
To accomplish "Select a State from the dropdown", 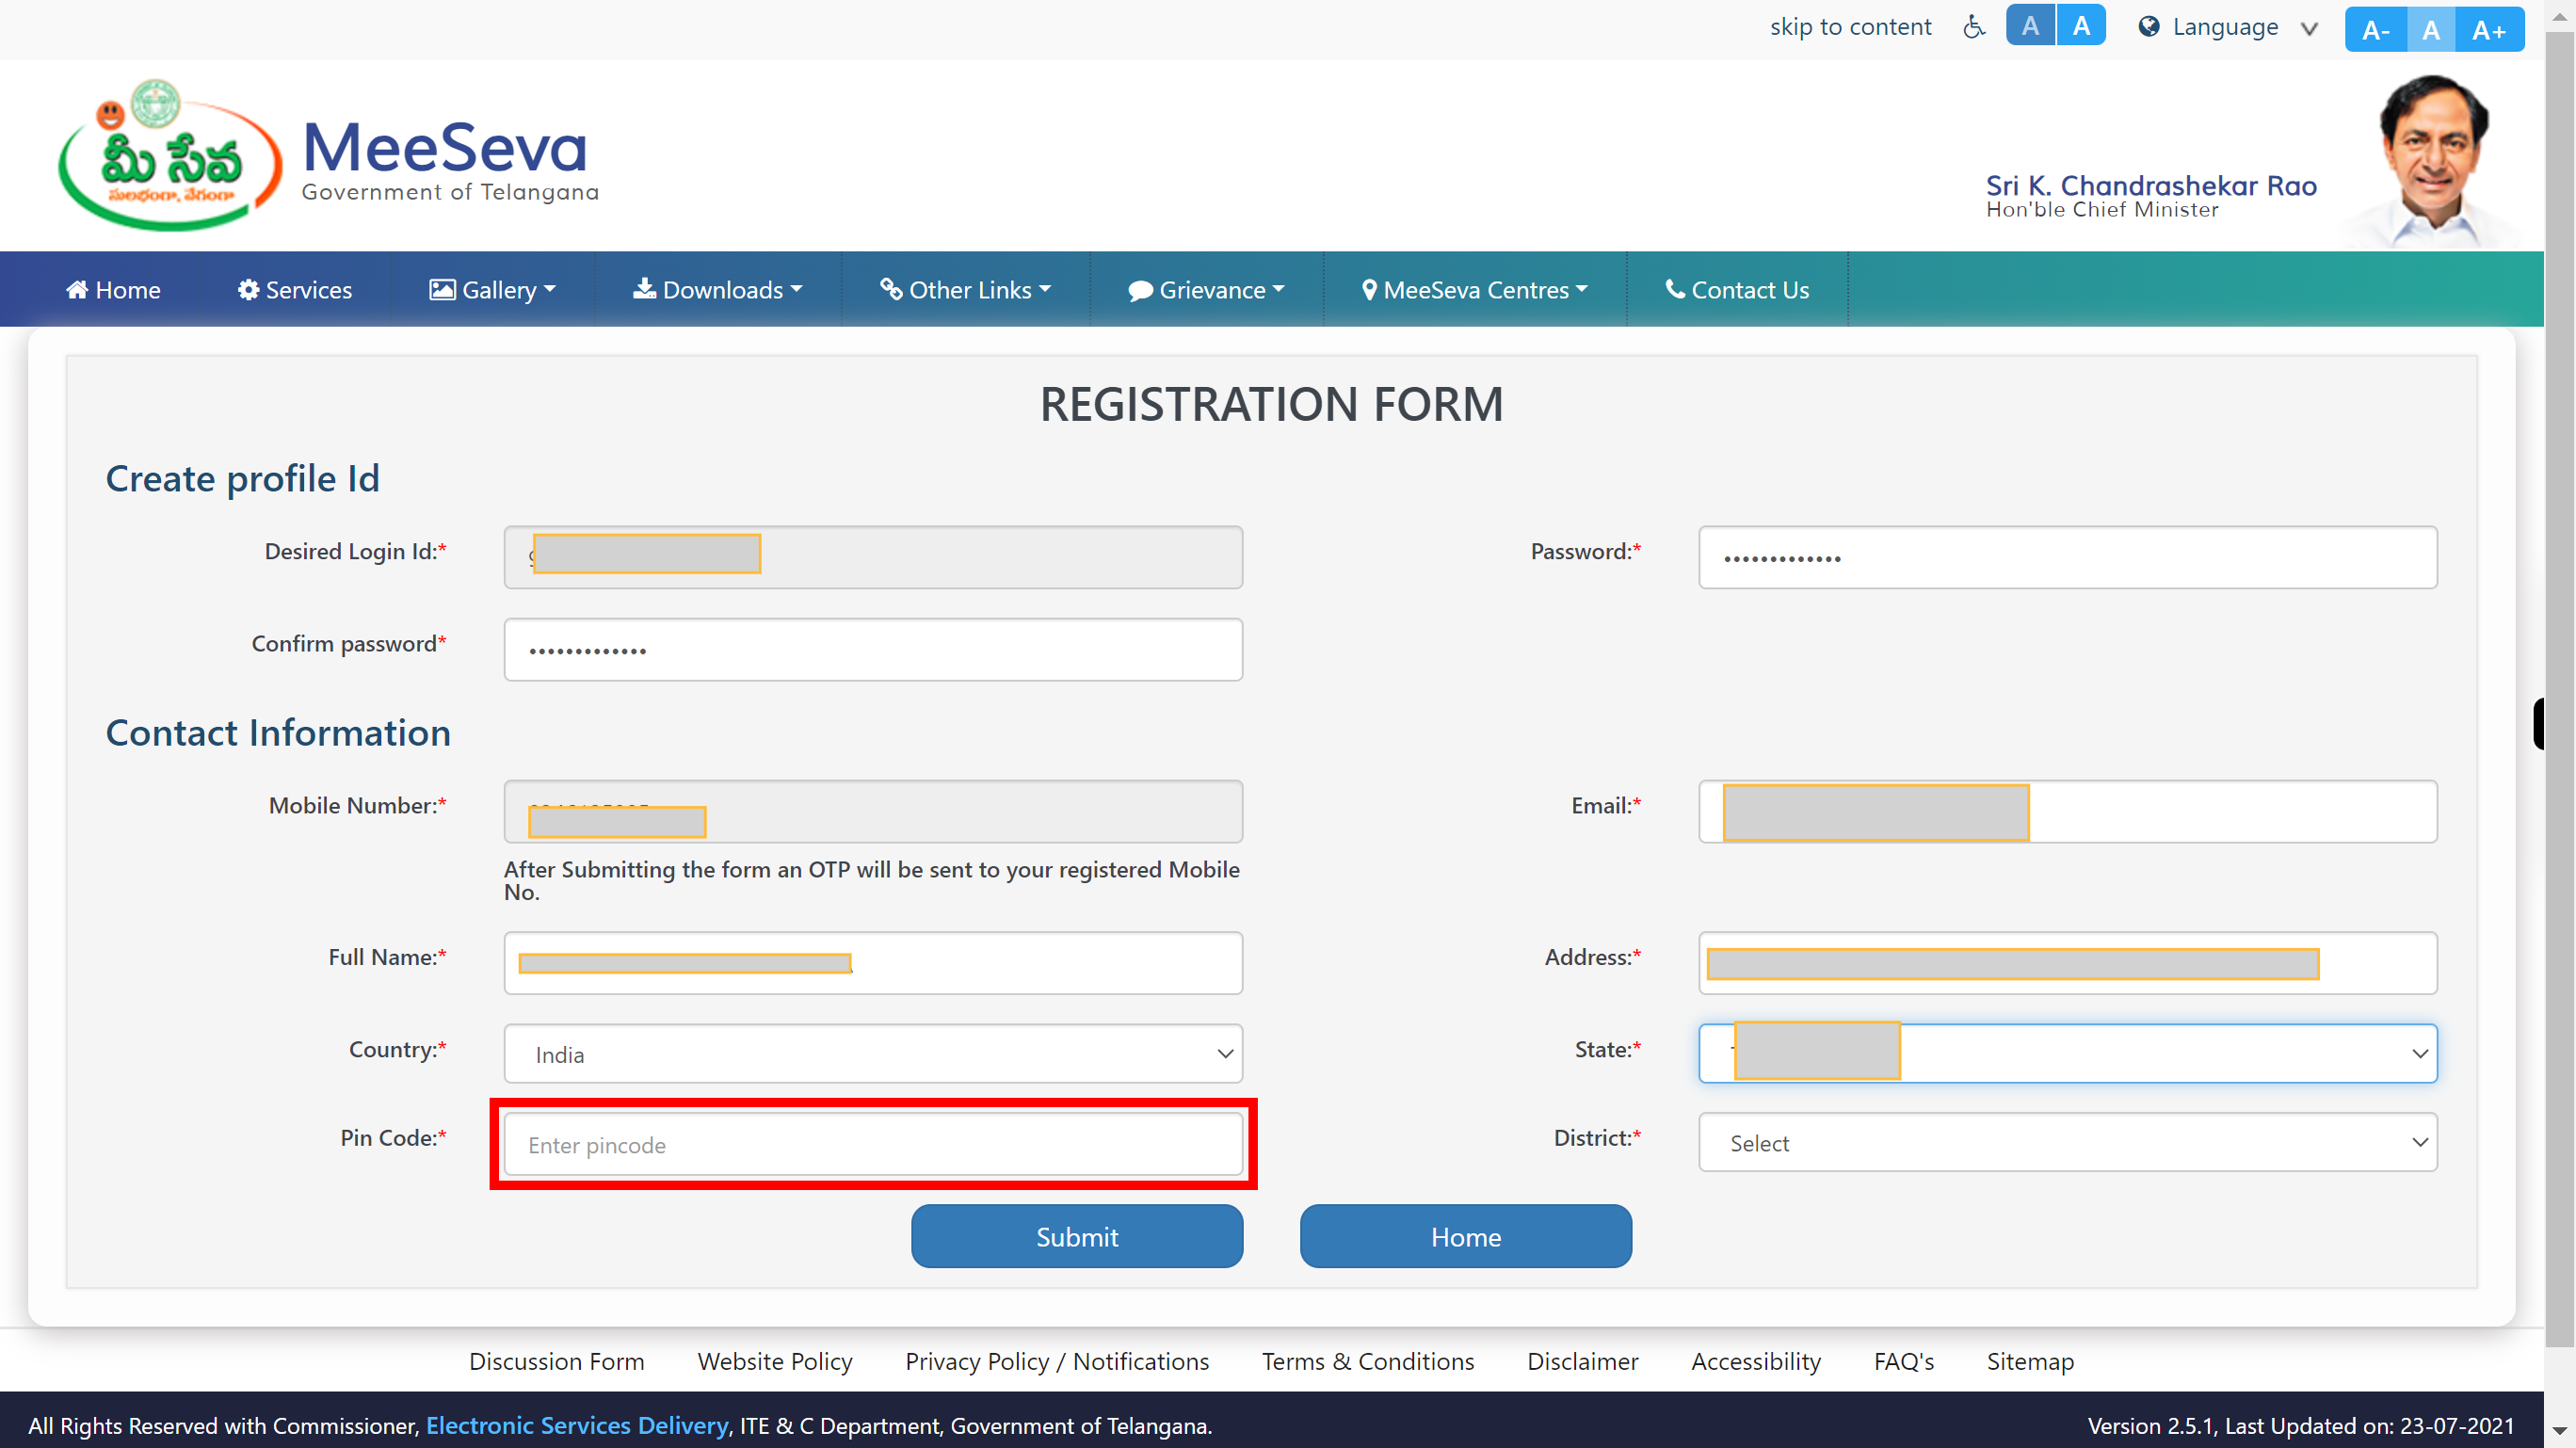I will click(2067, 1054).
